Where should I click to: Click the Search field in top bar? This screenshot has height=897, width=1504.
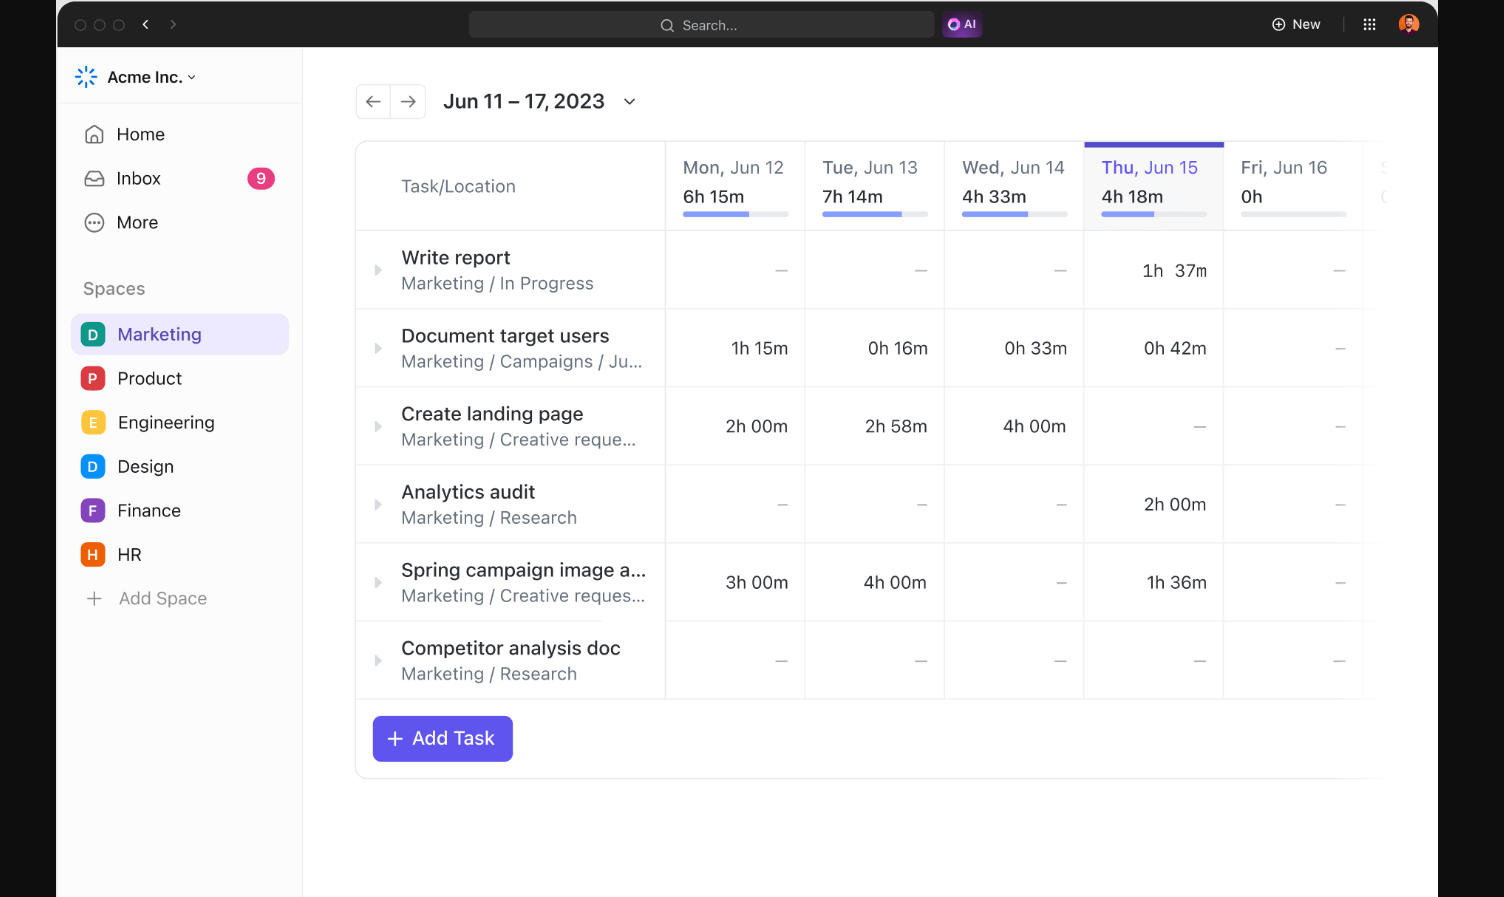click(701, 25)
